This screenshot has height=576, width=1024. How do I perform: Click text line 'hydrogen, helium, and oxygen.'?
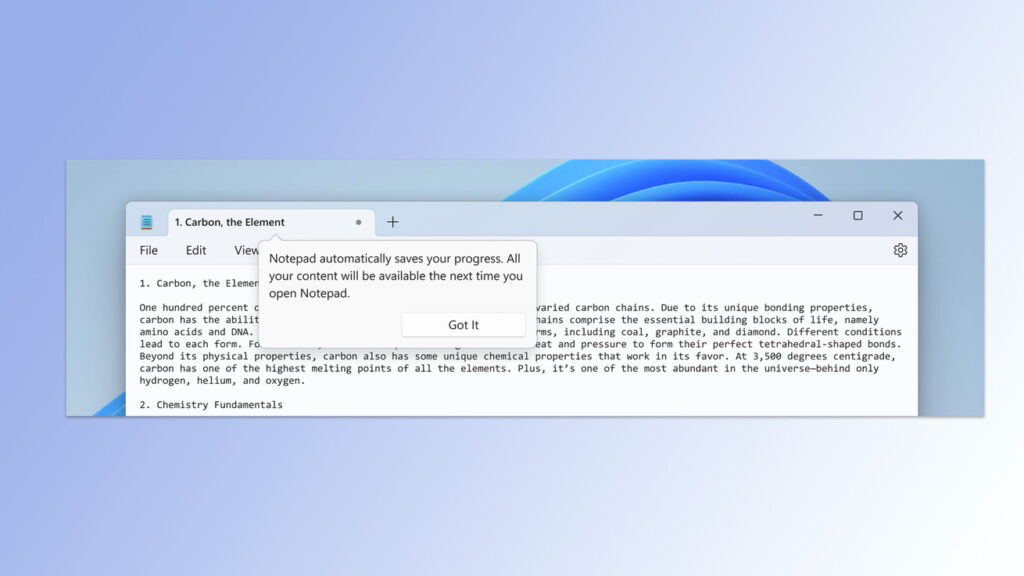(x=222, y=381)
